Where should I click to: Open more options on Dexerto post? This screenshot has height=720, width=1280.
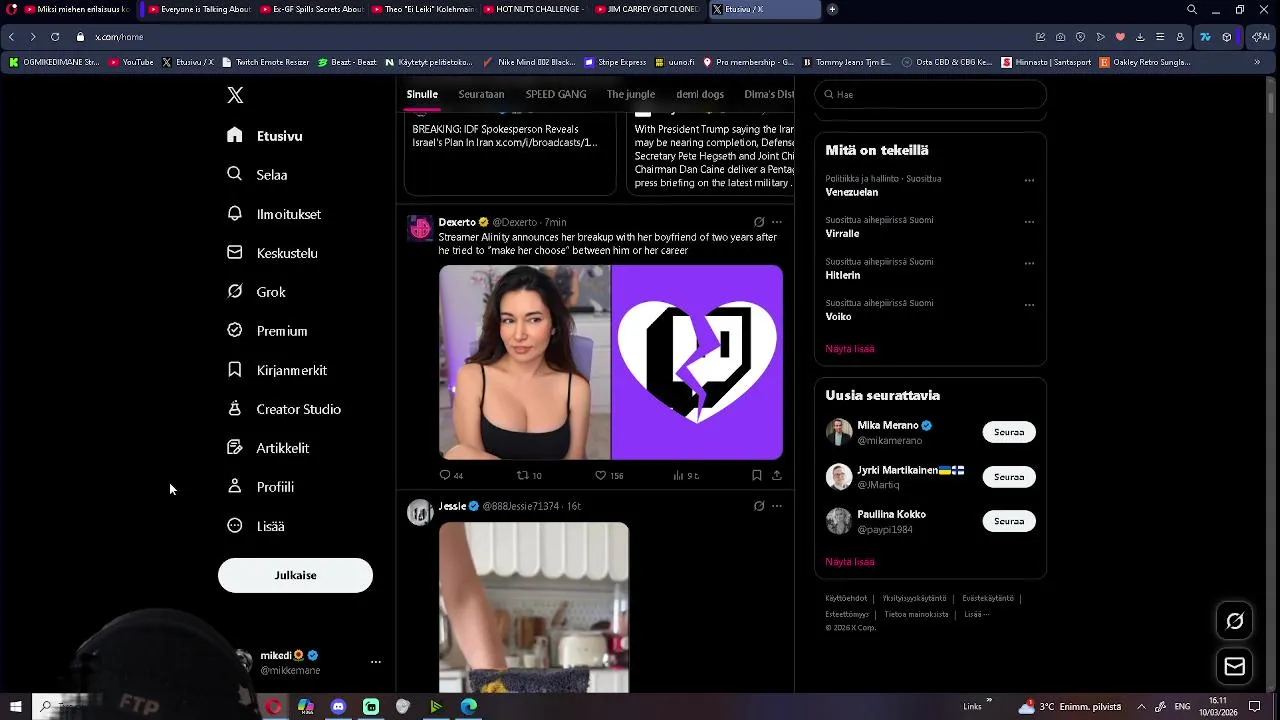[777, 222]
